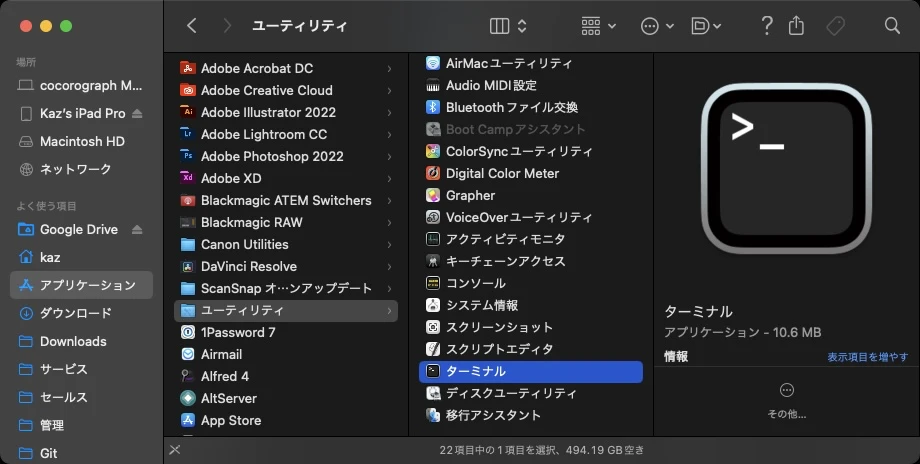Open the grouping grid dropdown

tap(598, 26)
